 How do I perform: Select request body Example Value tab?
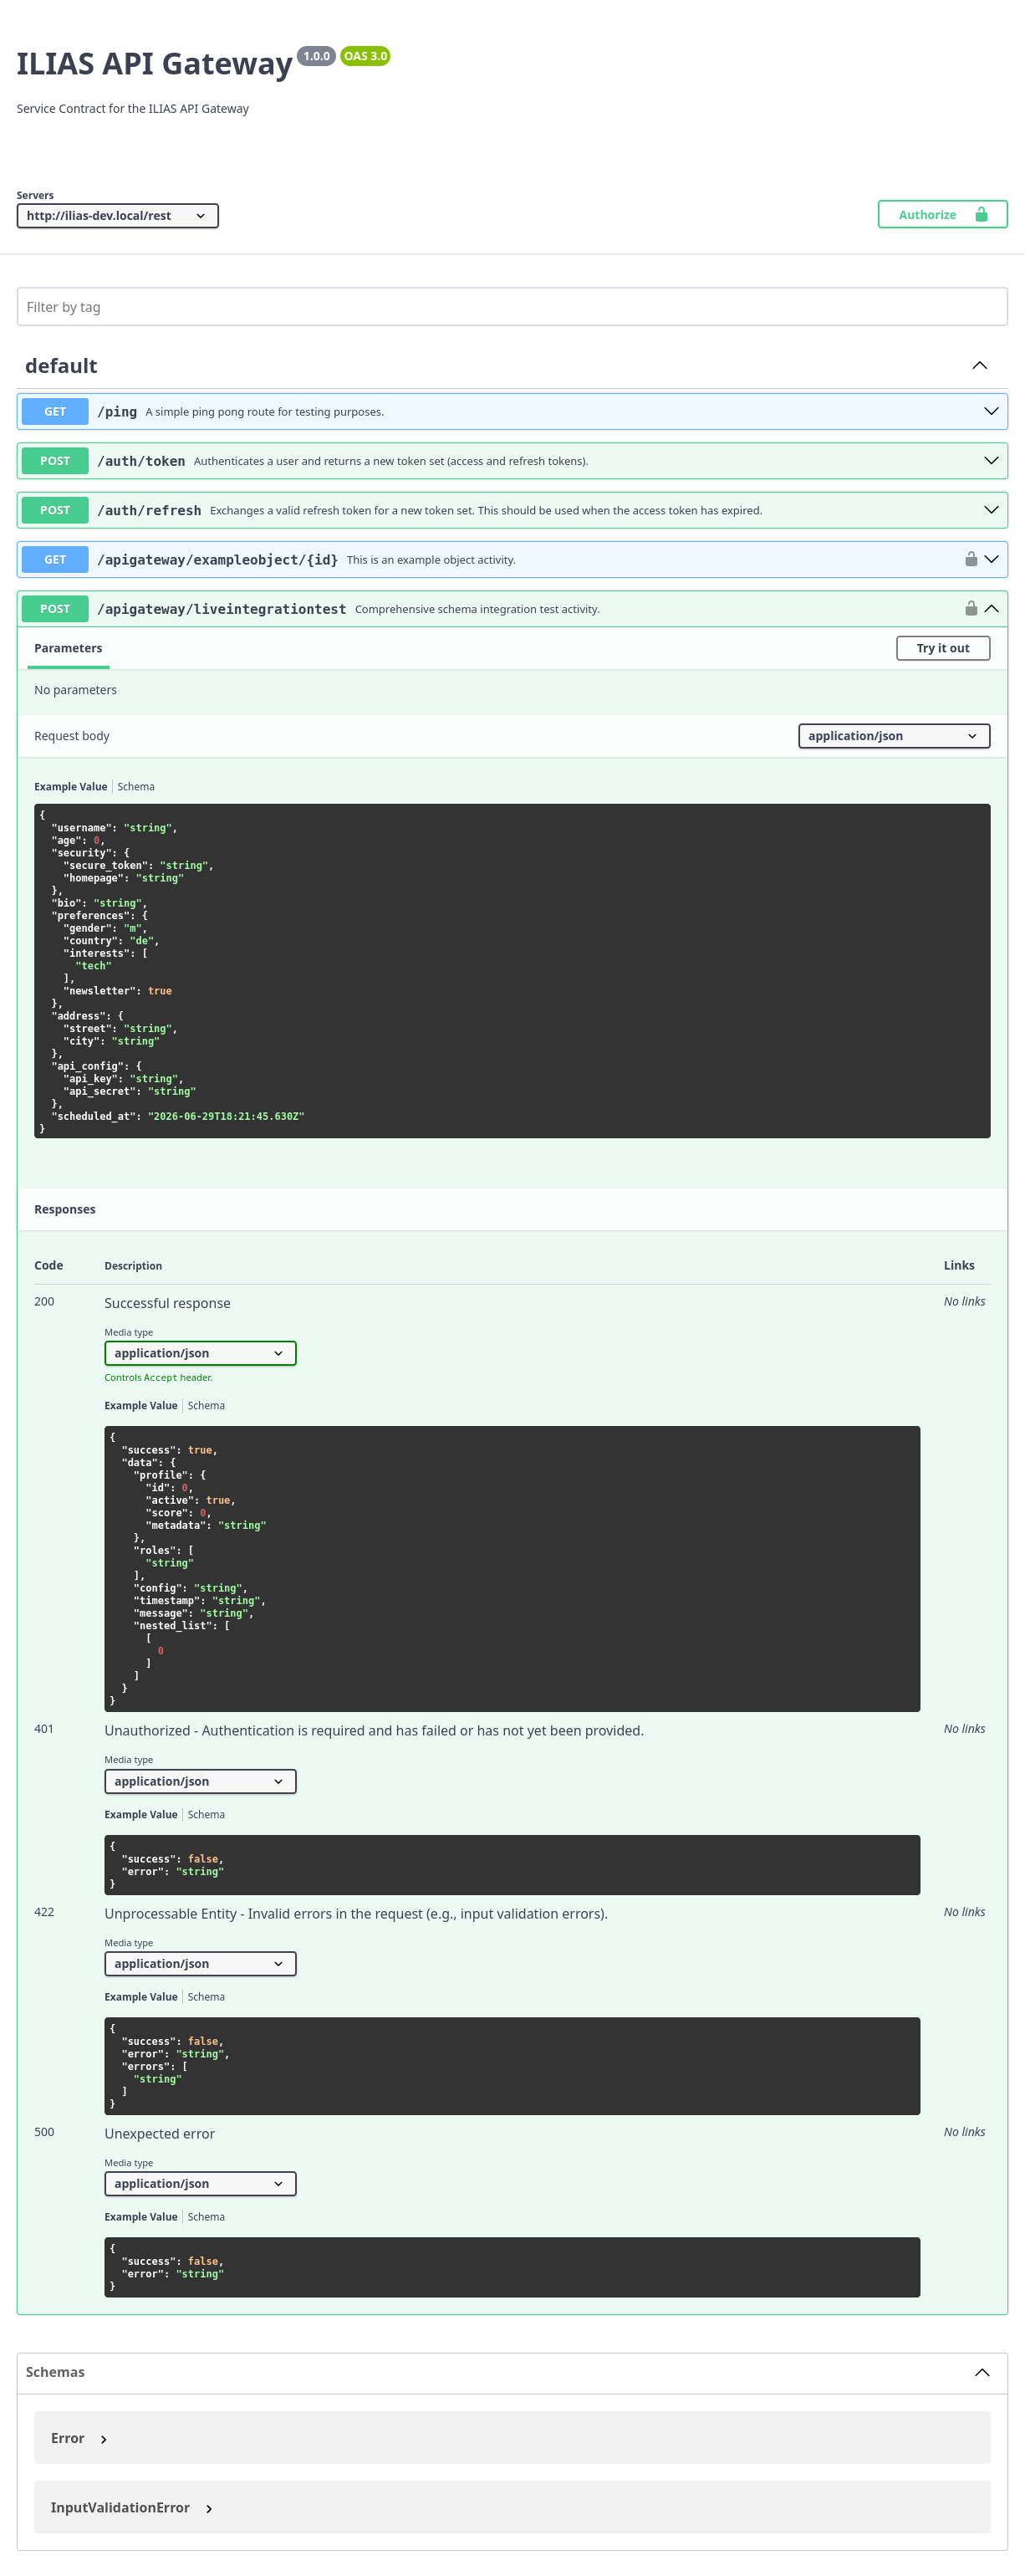[x=70, y=787]
